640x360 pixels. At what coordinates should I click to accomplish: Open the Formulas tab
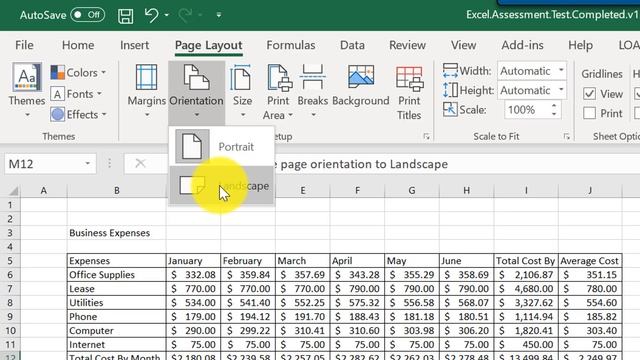[x=291, y=45]
